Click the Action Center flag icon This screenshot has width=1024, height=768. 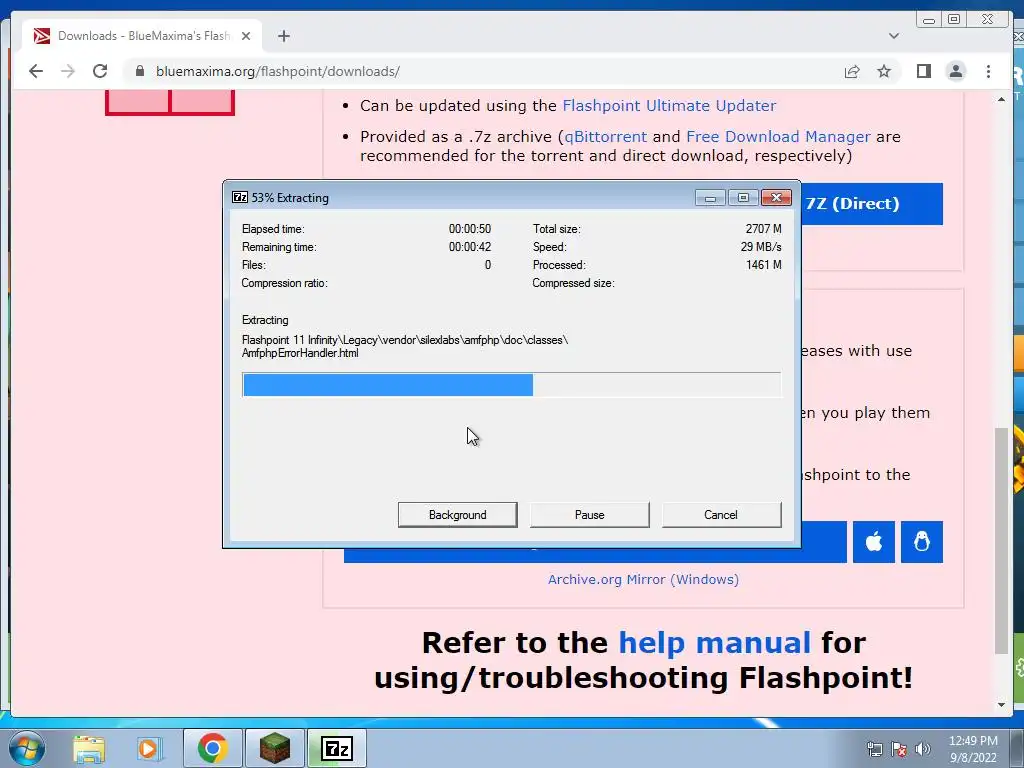click(899, 749)
